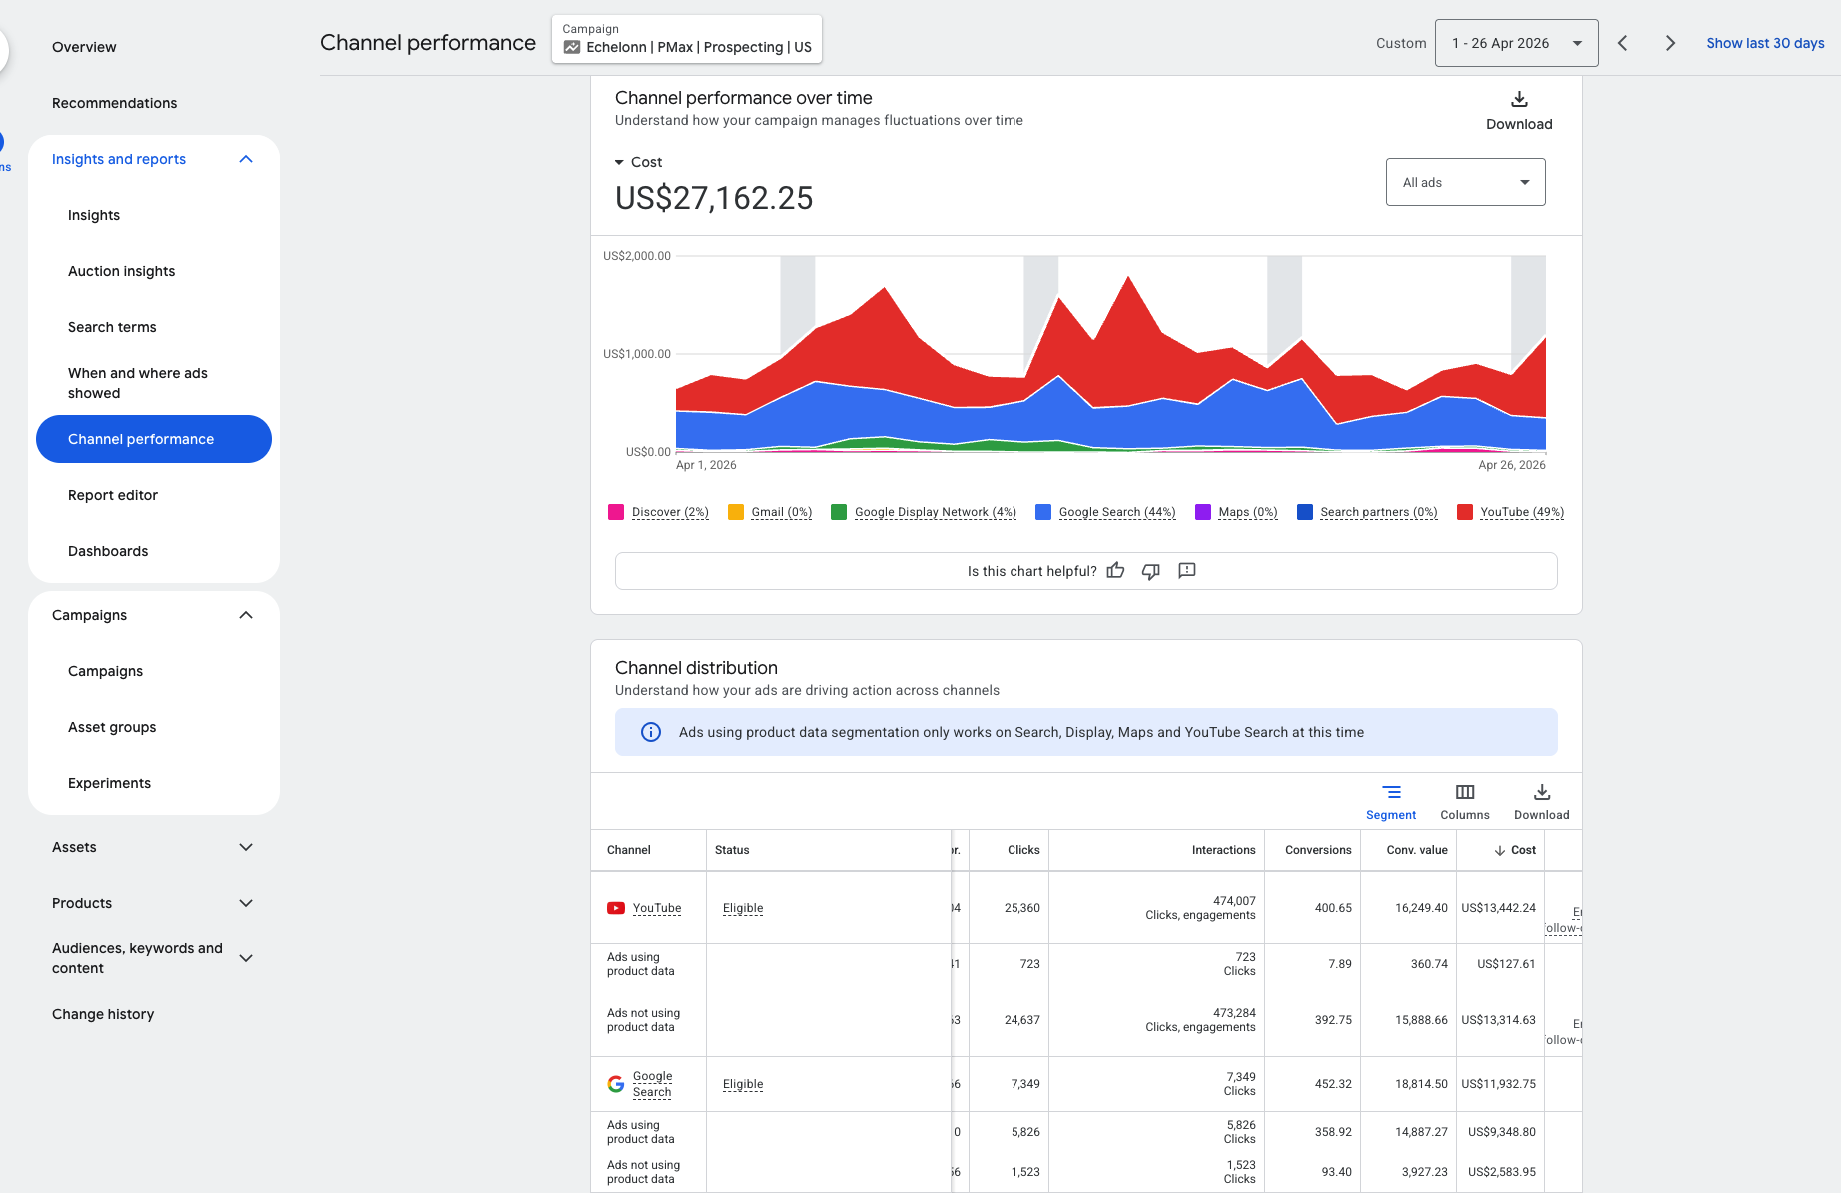Go to previous date range arrow
Viewport: 1841px width, 1193px height.
click(1623, 43)
